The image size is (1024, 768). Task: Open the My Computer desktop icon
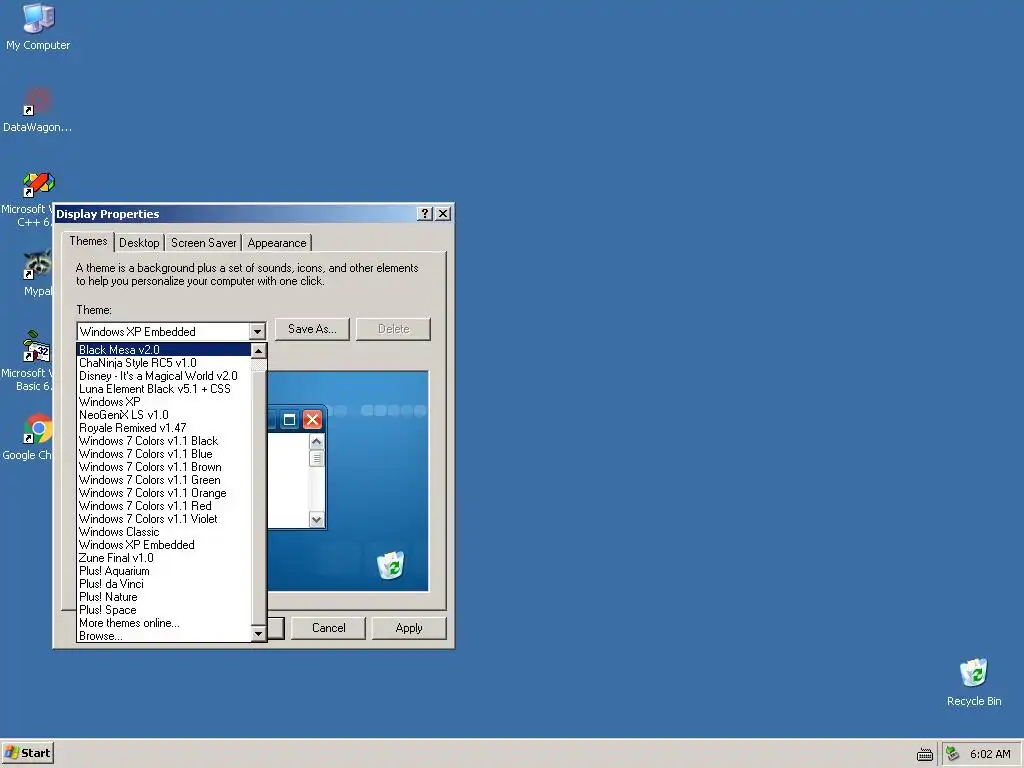[x=38, y=26]
